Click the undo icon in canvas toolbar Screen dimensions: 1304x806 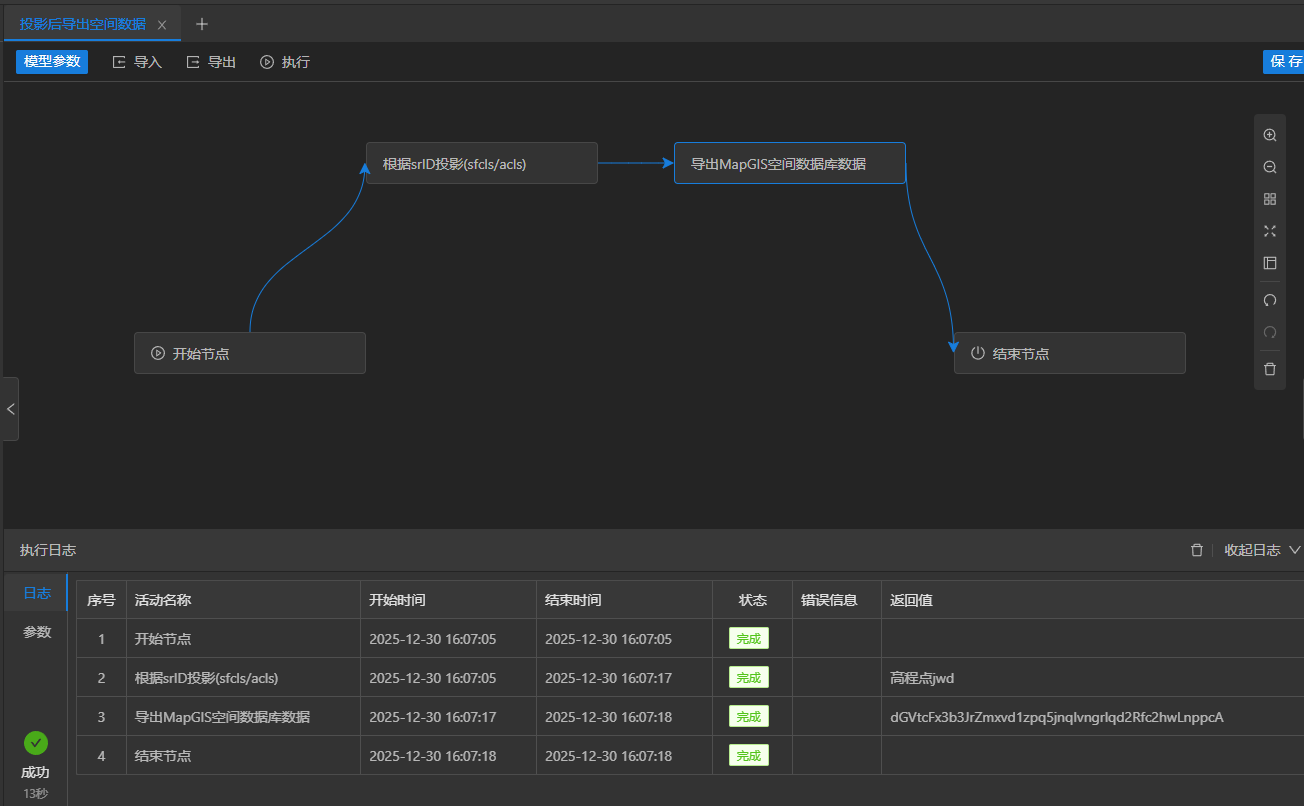[1270, 300]
